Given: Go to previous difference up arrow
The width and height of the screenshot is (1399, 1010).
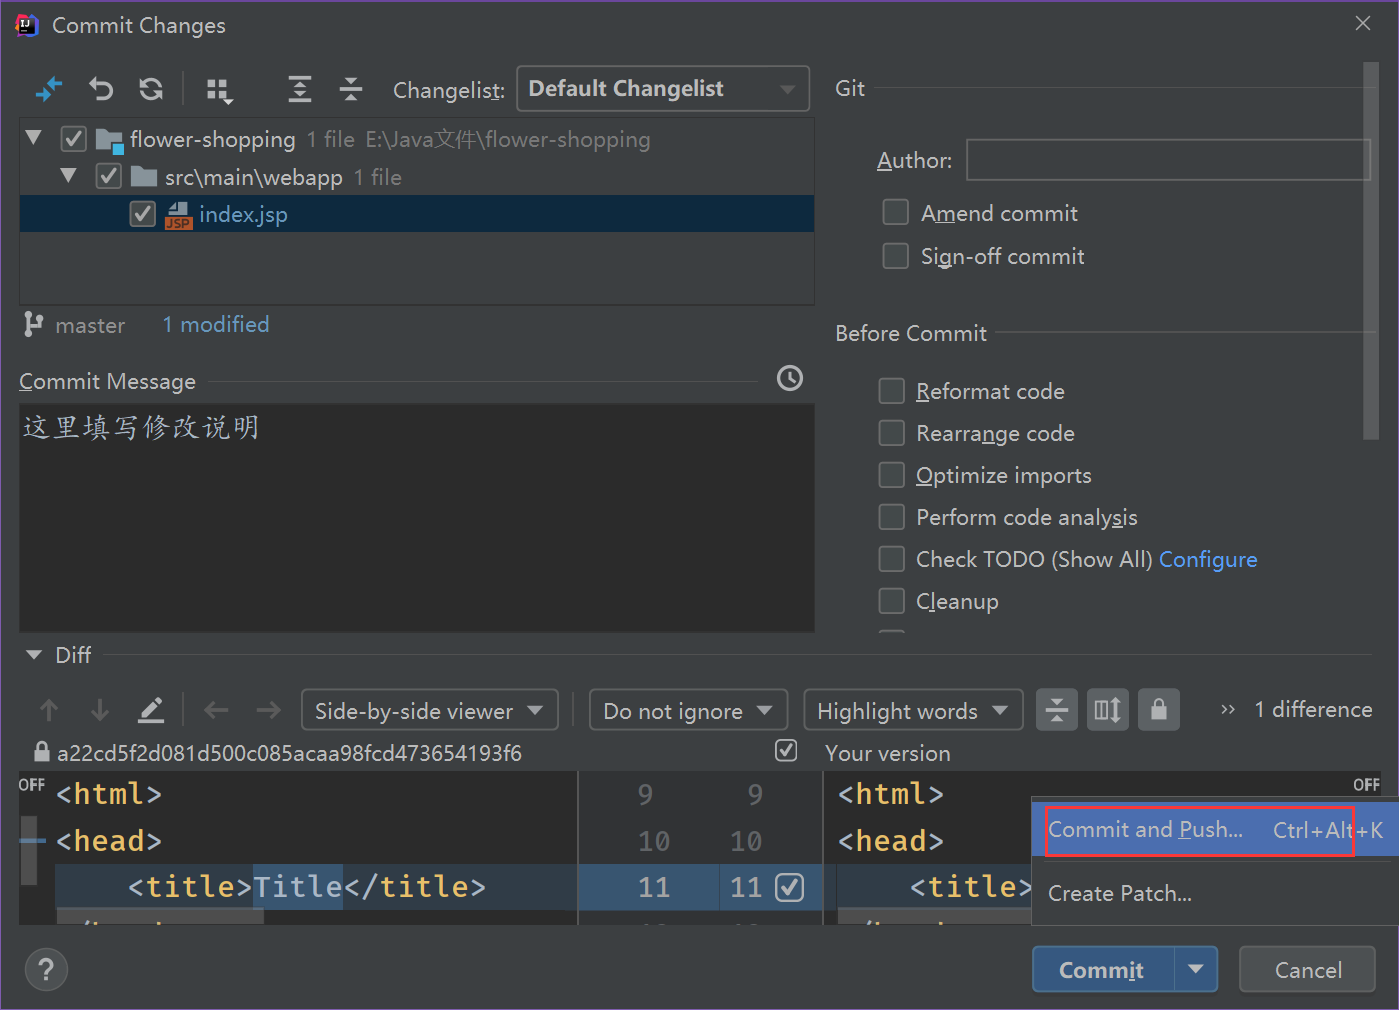Looking at the screenshot, I should coord(49,710).
